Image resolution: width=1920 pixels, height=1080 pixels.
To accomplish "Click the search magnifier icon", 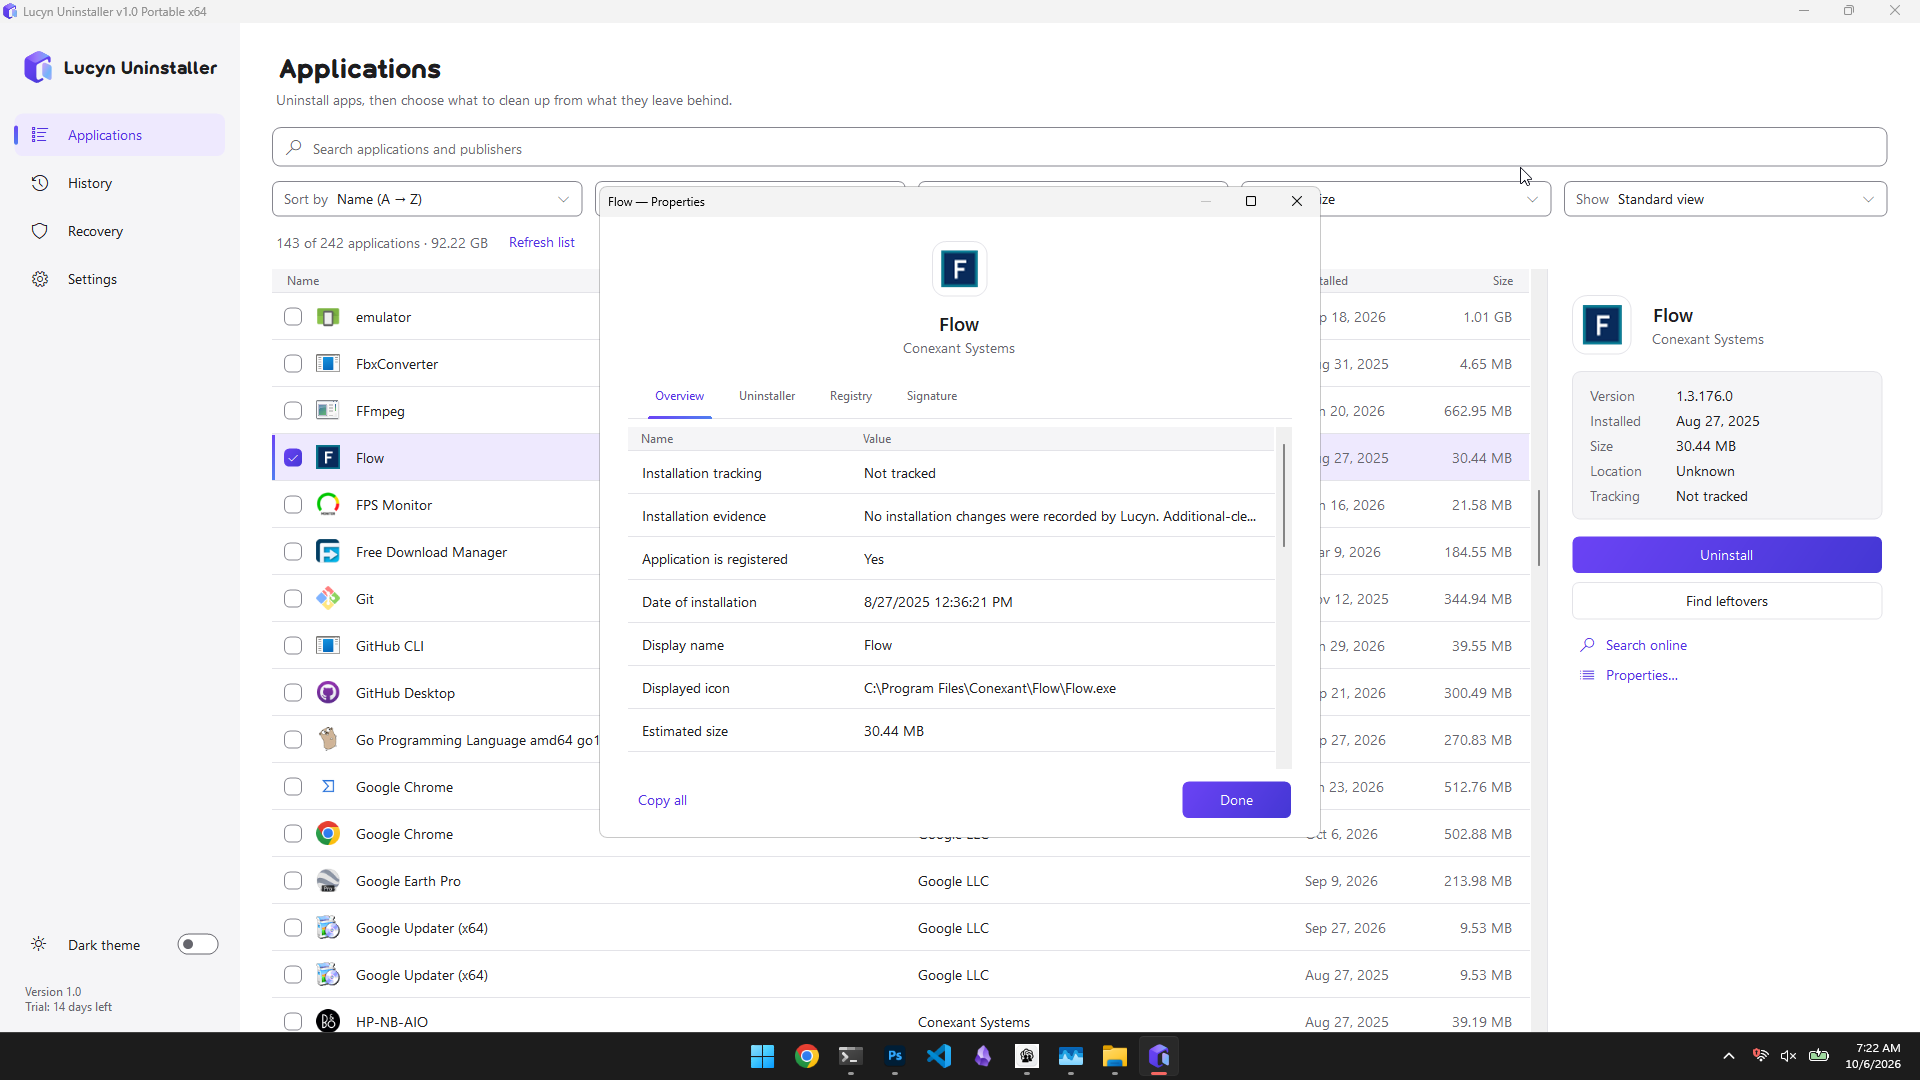I will (x=294, y=148).
